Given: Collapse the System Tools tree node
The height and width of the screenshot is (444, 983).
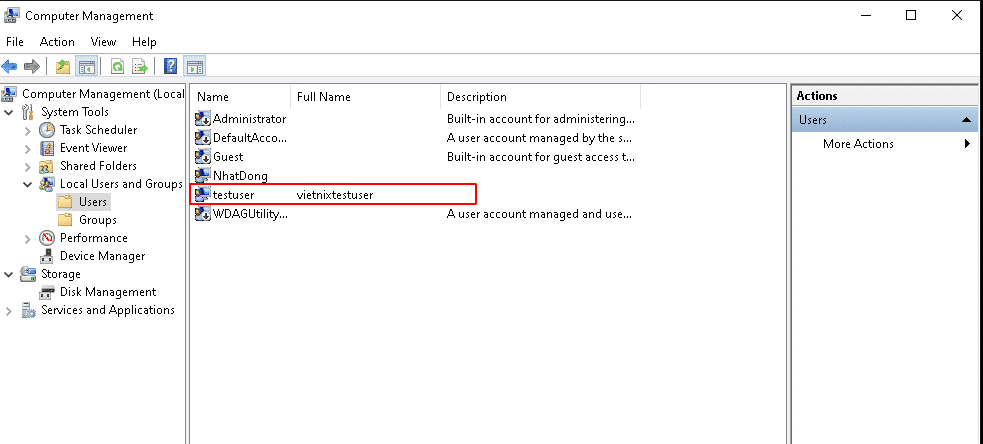Looking at the screenshot, I should (8, 112).
